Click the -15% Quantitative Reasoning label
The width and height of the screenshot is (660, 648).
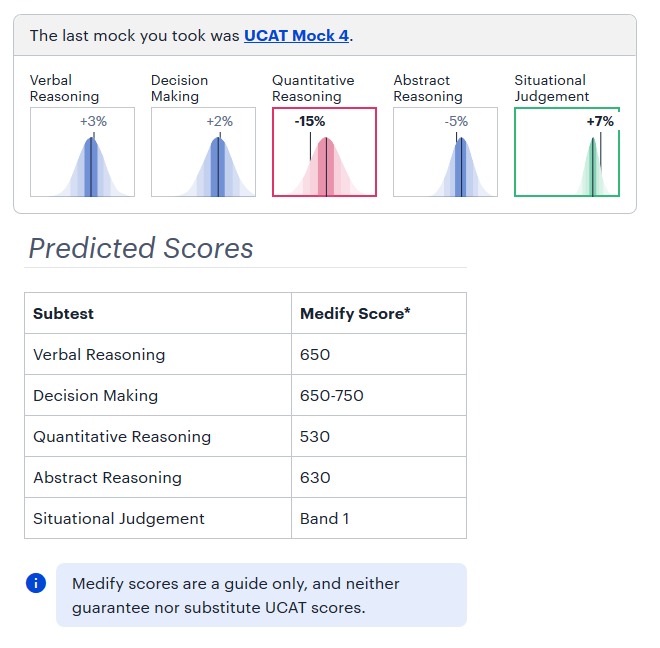click(x=310, y=121)
